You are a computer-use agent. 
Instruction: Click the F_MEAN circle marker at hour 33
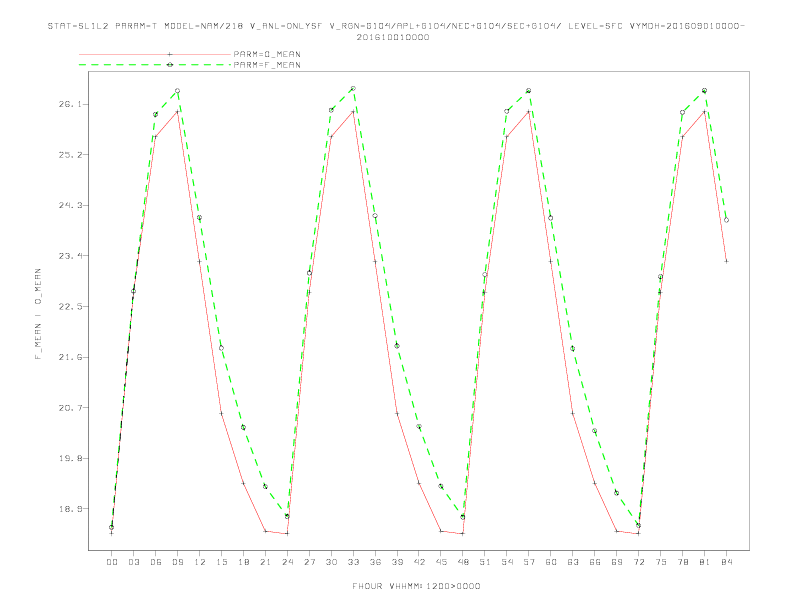click(x=353, y=88)
